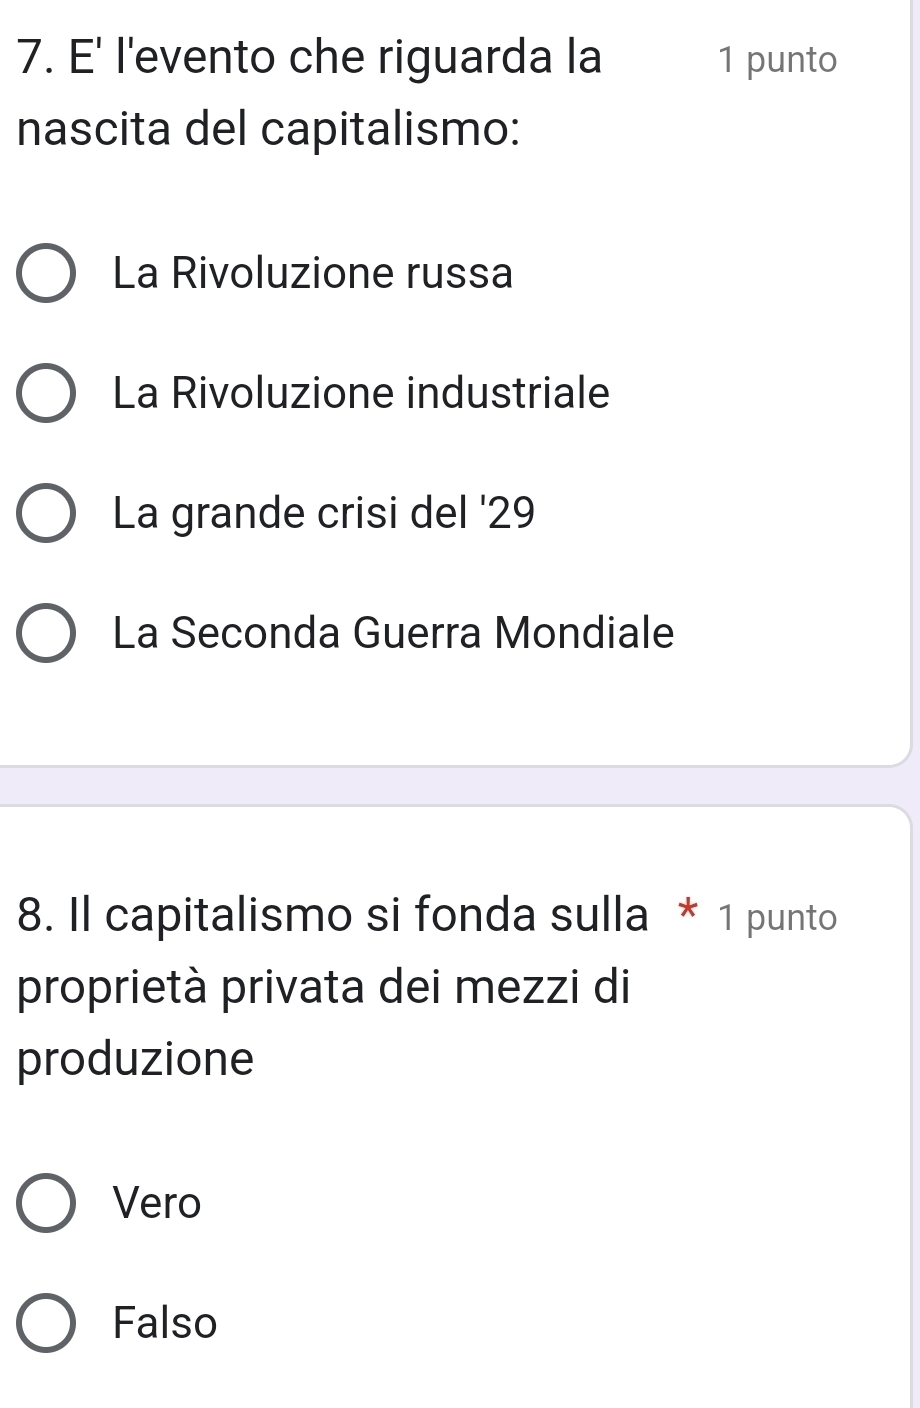Click the 'La Rivoluzione industriale' label text
This screenshot has height=1408, width=920.
coord(361,394)
